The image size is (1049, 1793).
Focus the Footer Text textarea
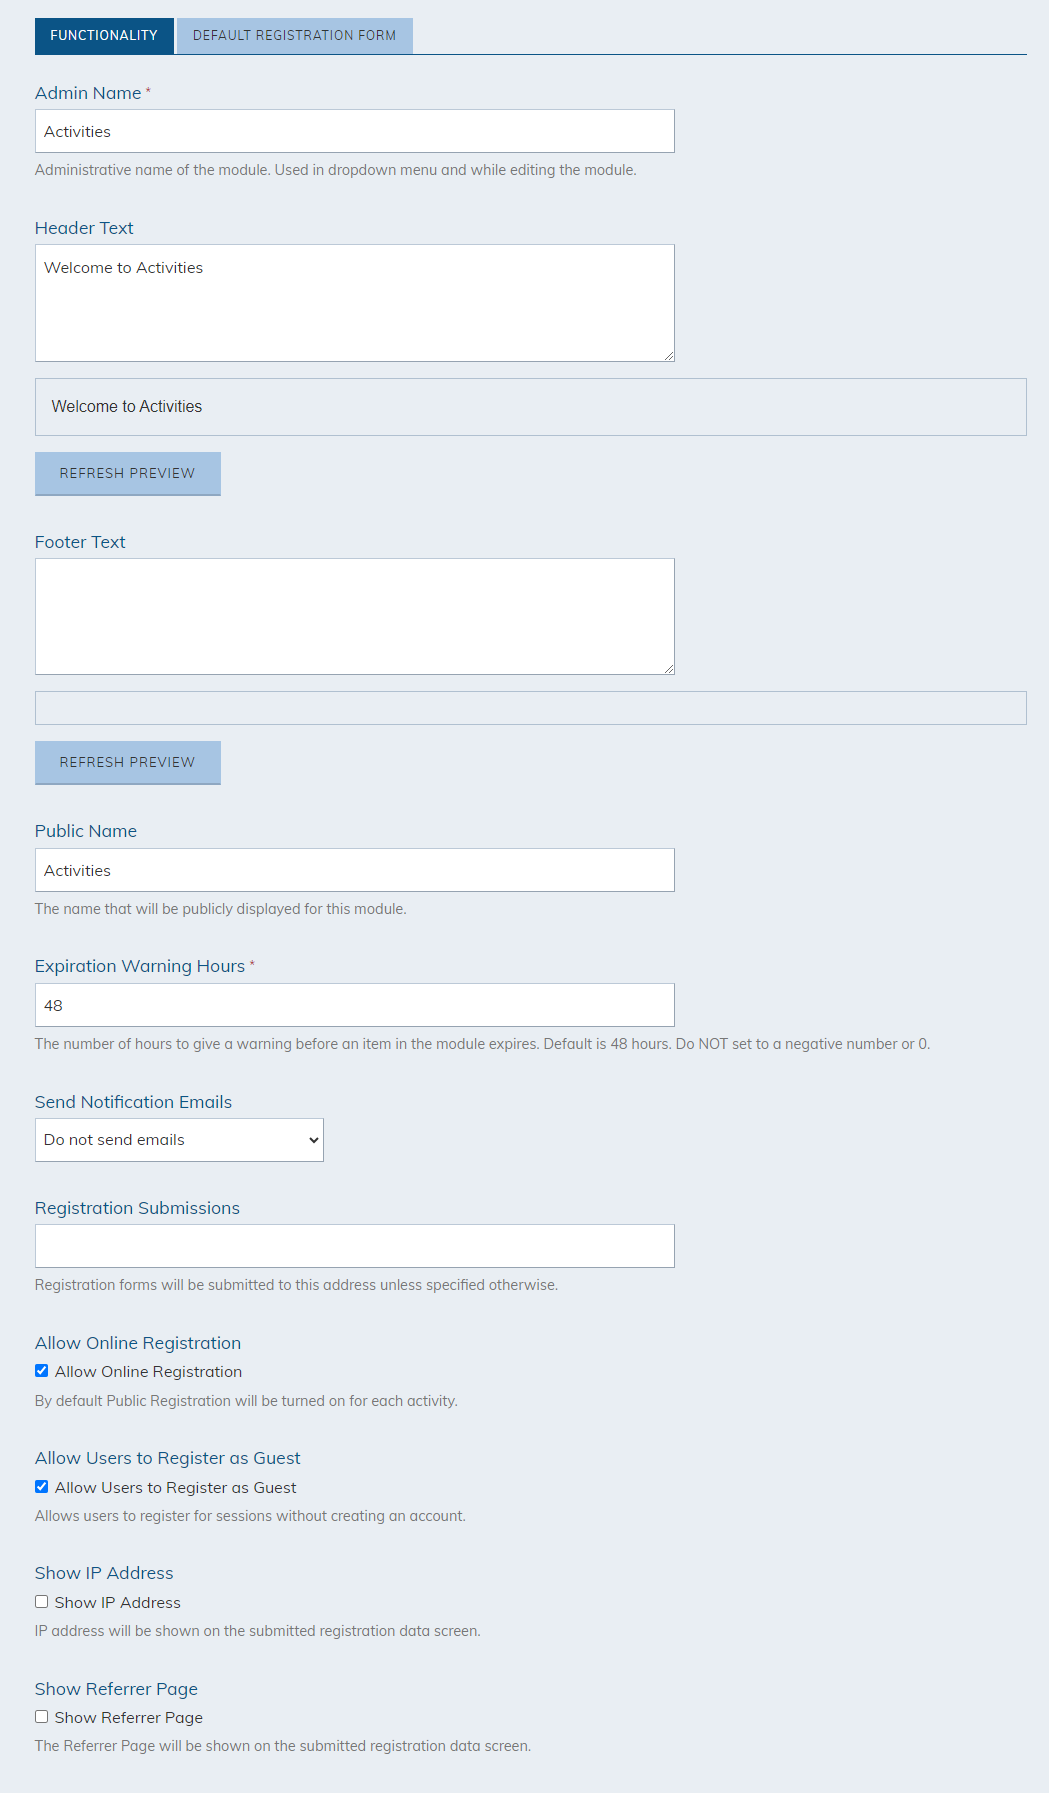pyautogui.click(x=355, y=616)
